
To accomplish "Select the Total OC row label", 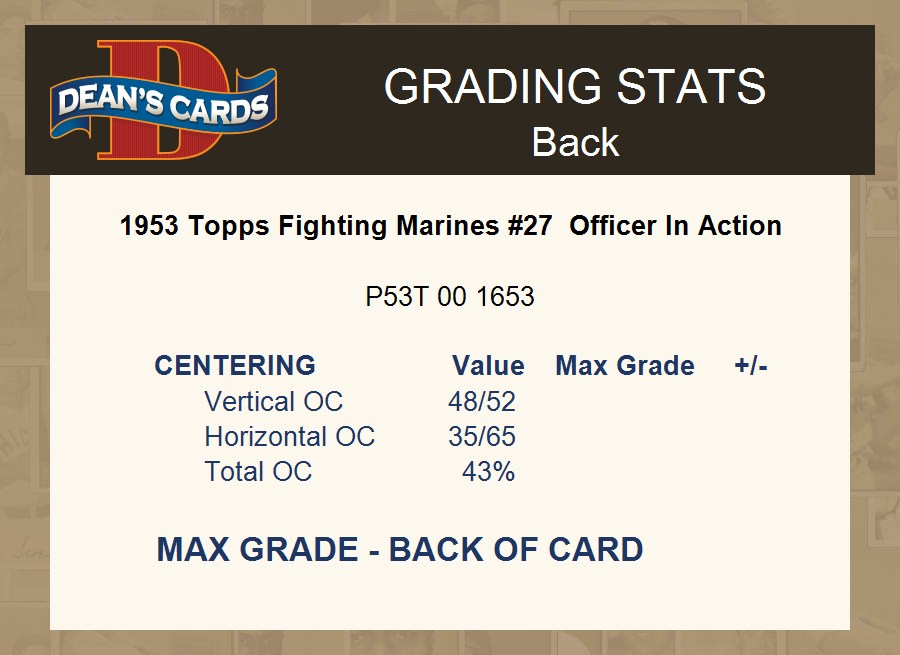I will [x=258, y=472].
